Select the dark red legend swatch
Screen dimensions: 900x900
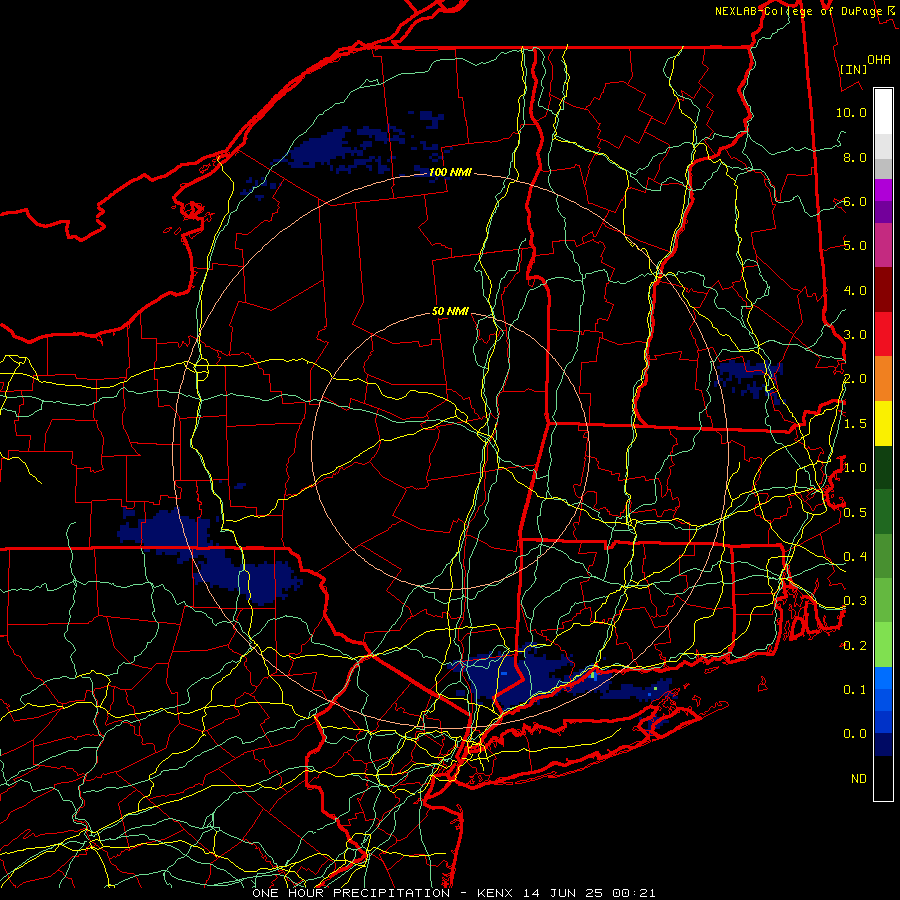pyautogui.click(x=883, y=290)
